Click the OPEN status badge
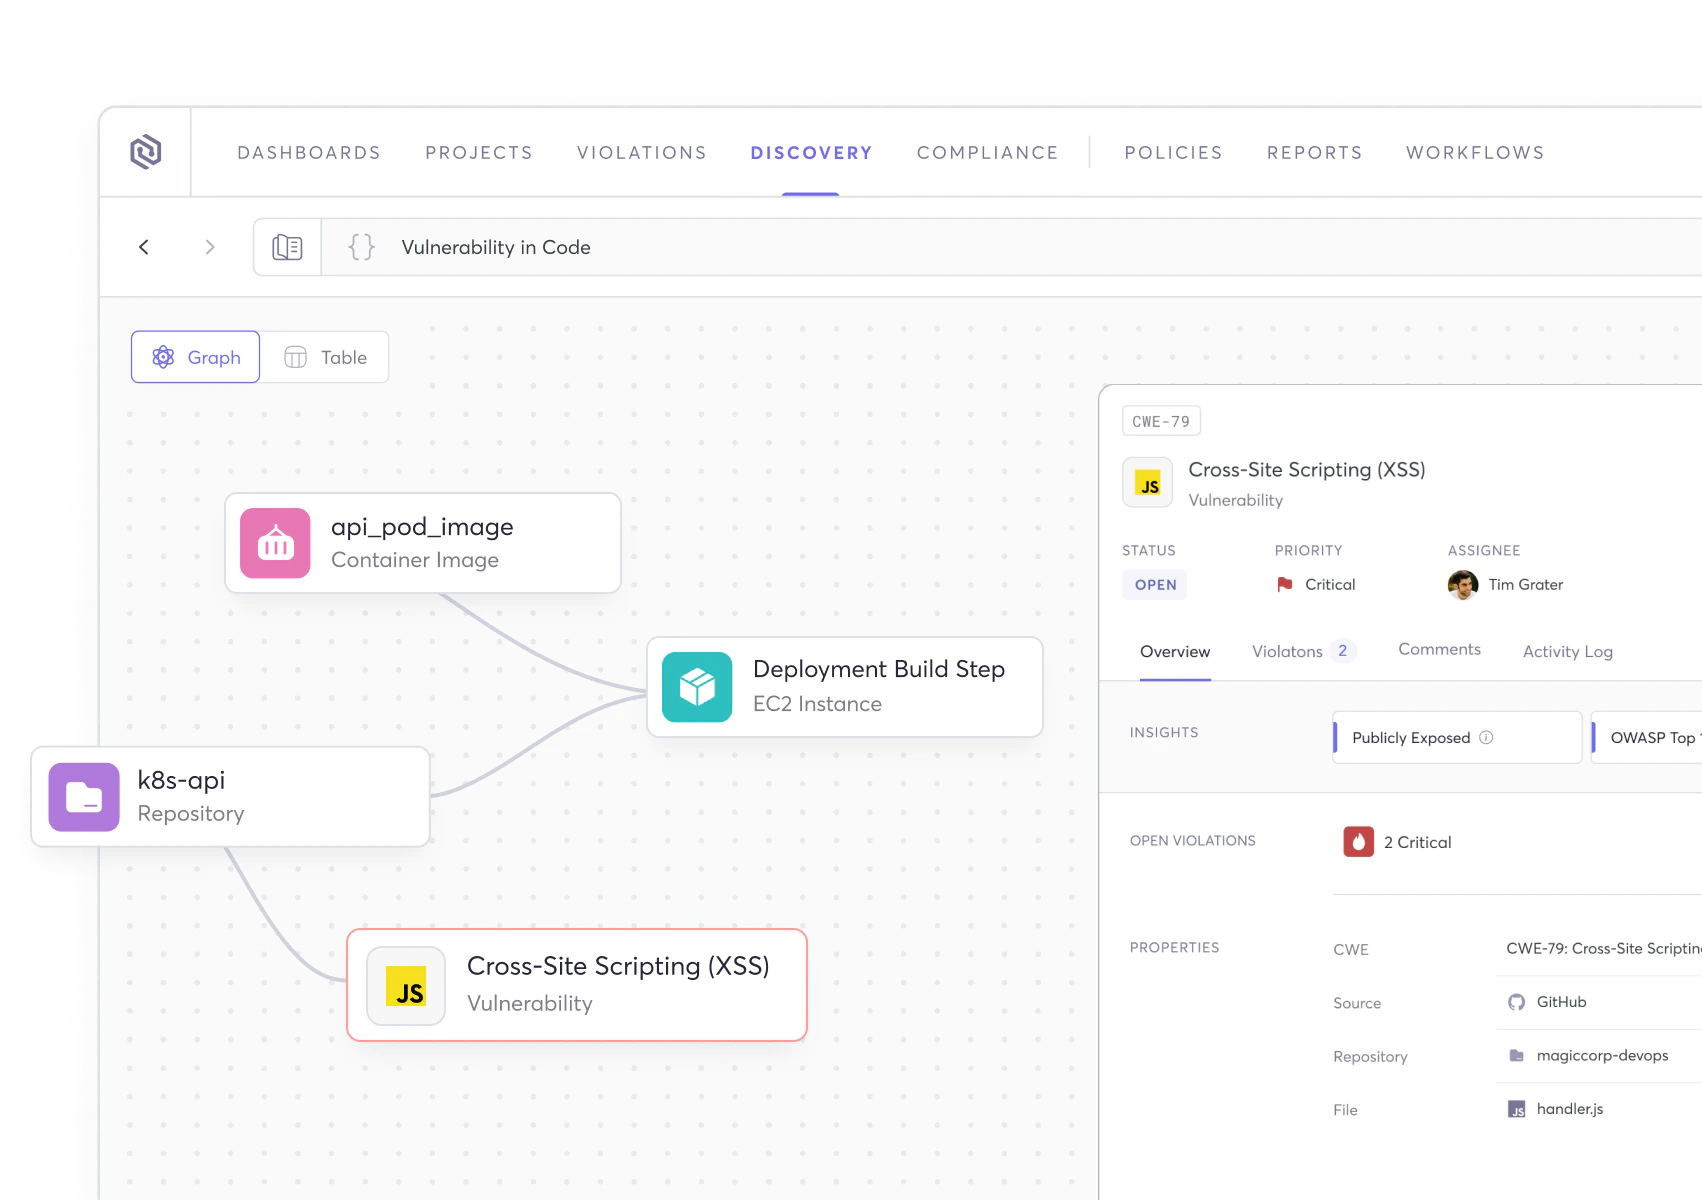The width and height of the screenshot is (1702, 1200). pos(1155,585)
